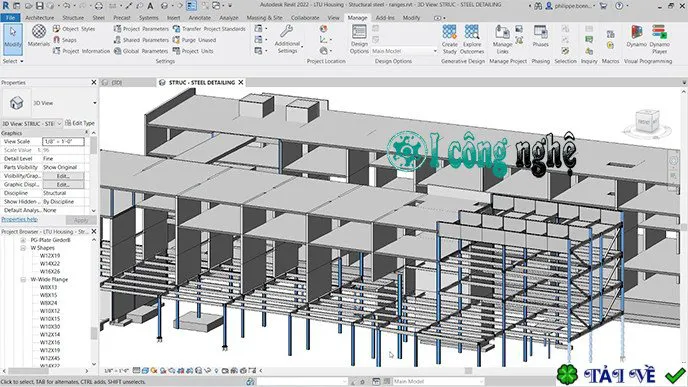The width and height of the screenshot is (688, 387).
Task: Switch to the Collaborate ribbon tab
Action: 305,18
